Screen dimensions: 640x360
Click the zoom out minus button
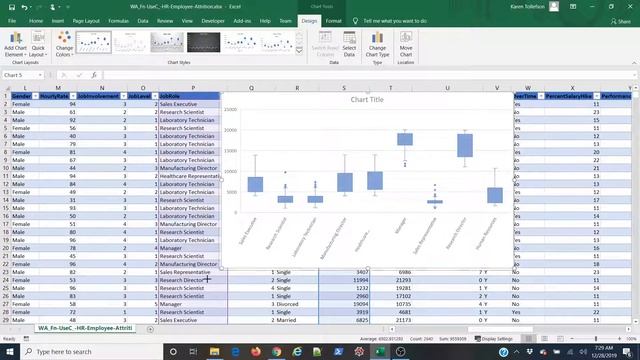[x=572, y=339]
